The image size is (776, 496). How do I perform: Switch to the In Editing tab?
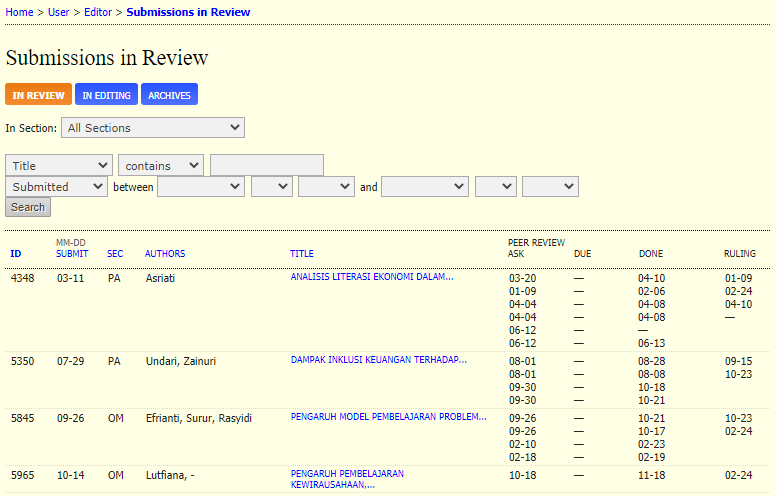[x=106, y=95]
